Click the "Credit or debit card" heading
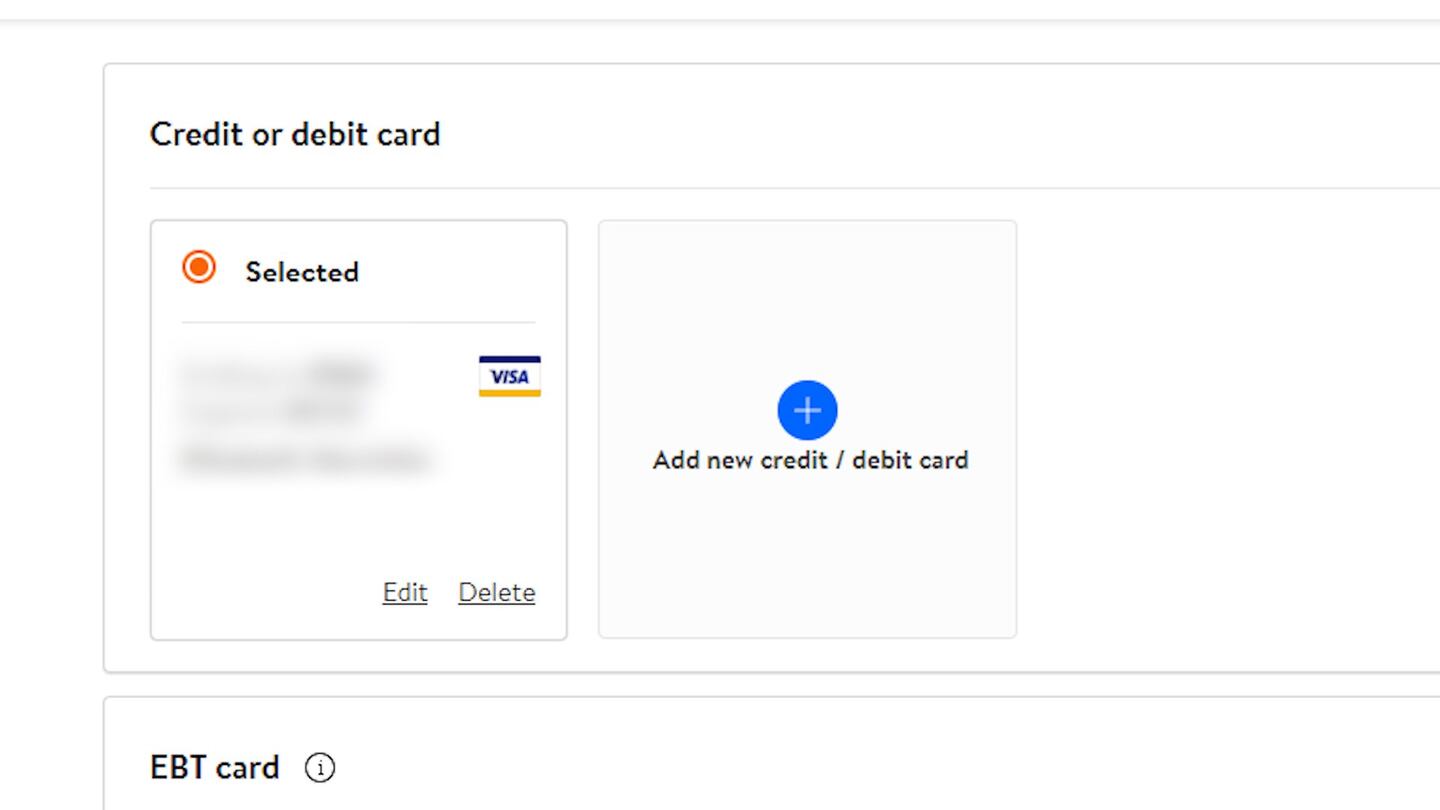1440x810 pixels. pos(295,135)
